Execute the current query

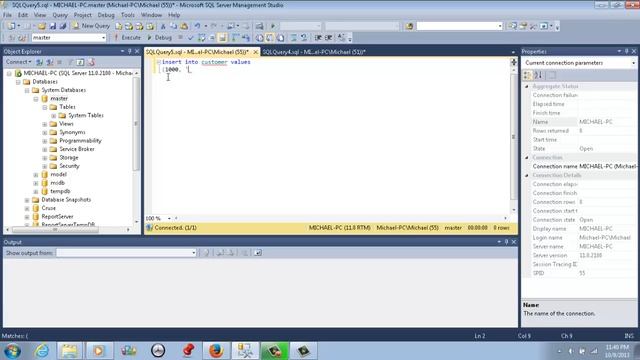[127, 38]
